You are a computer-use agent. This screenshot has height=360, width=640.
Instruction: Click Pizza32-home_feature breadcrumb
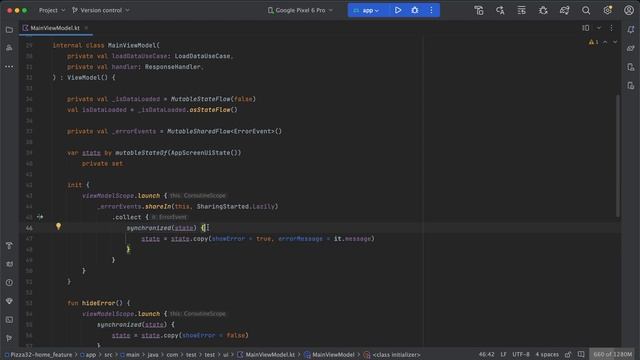click(x=38, y=355)
